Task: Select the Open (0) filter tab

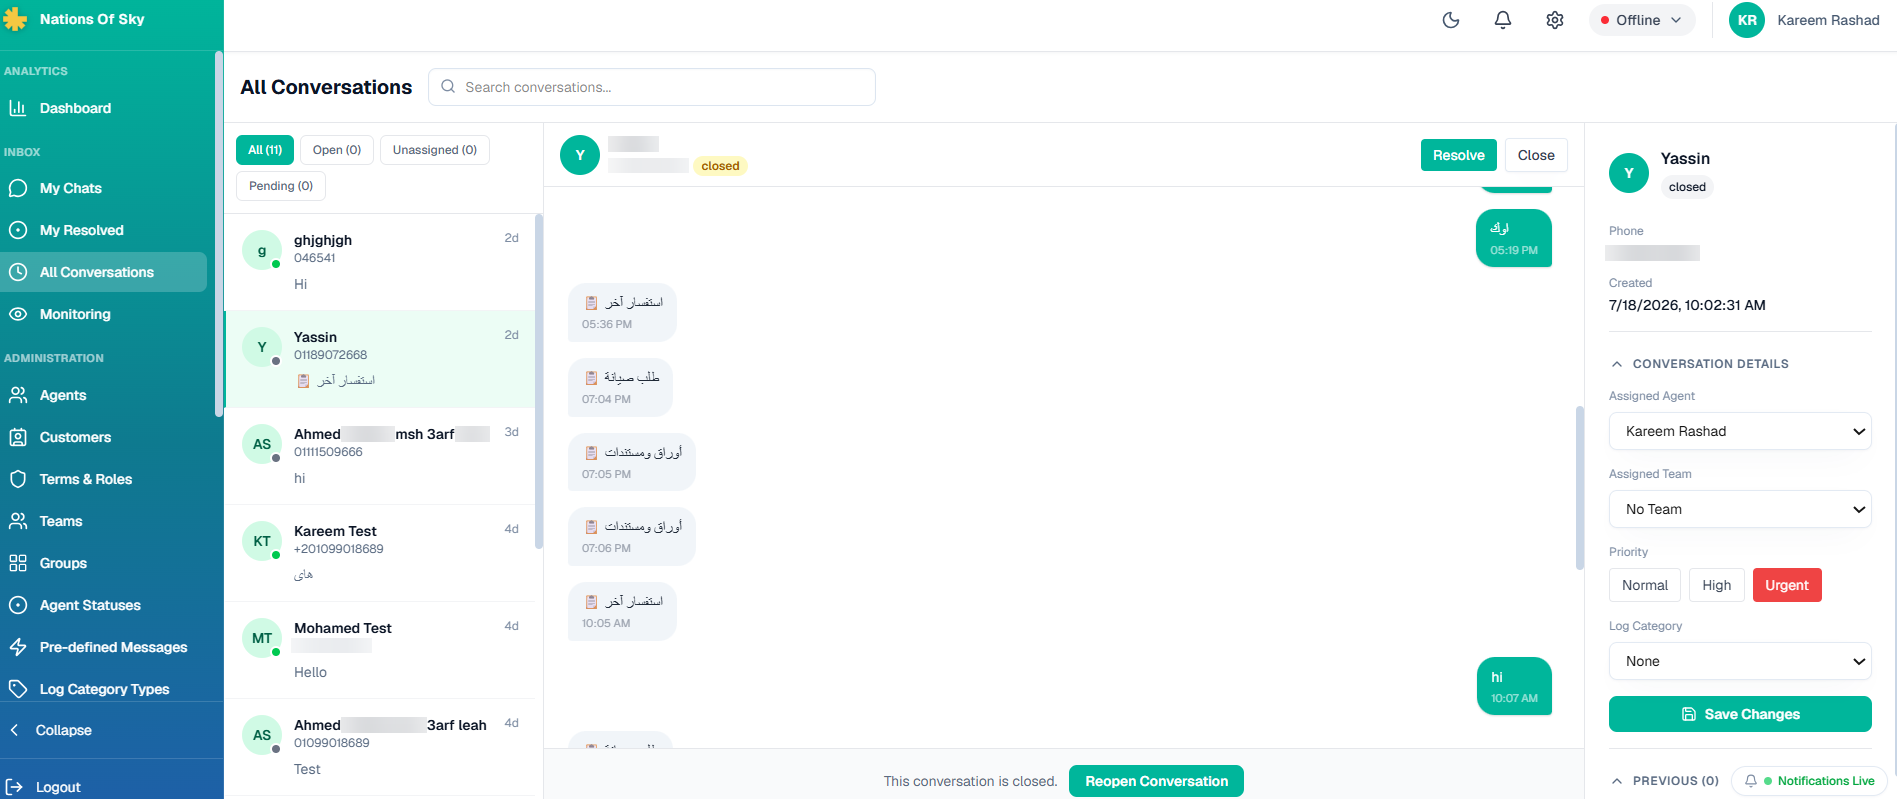Action: point(337,150)
